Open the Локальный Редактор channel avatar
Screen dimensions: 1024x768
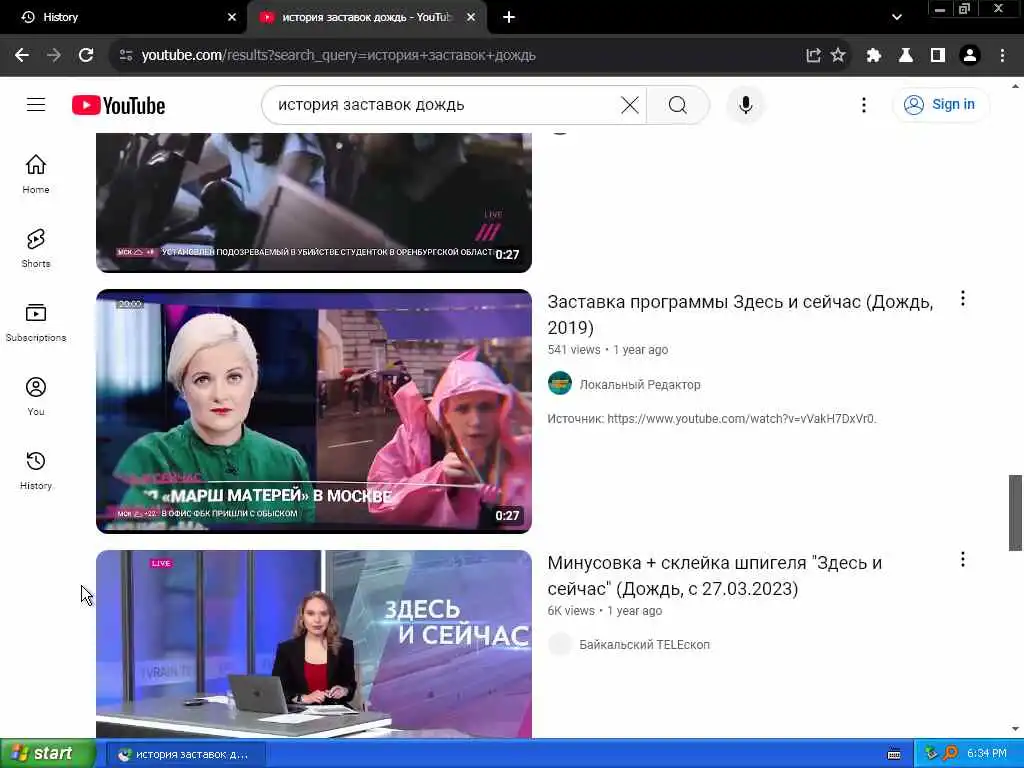(x=560, y=383)
